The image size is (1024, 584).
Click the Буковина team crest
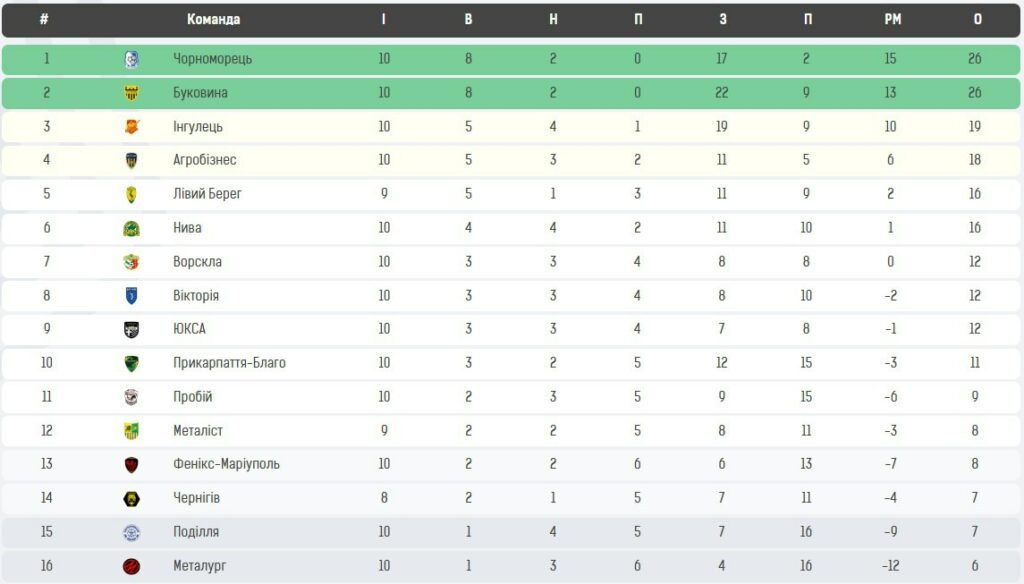click(x=131, y=93)
